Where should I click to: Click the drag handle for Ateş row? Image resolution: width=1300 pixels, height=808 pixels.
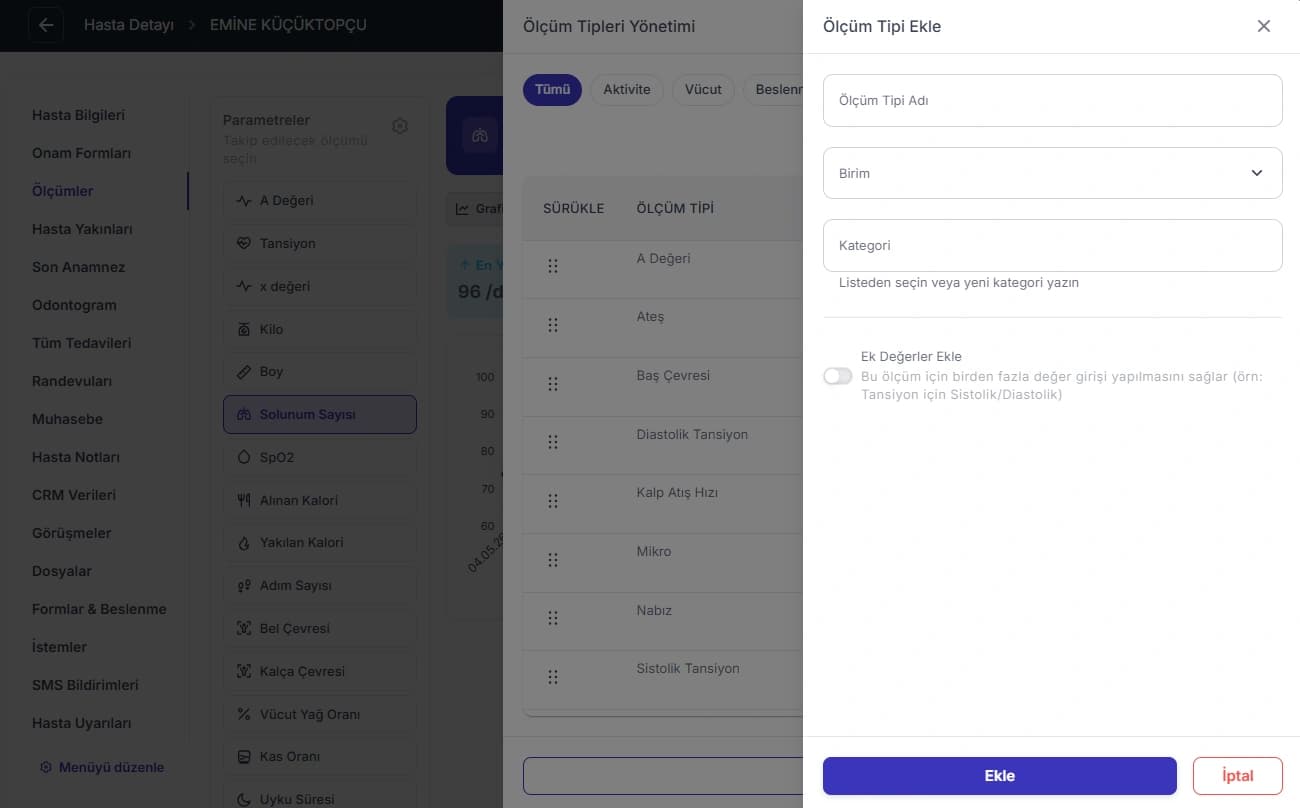coord(553,325)
